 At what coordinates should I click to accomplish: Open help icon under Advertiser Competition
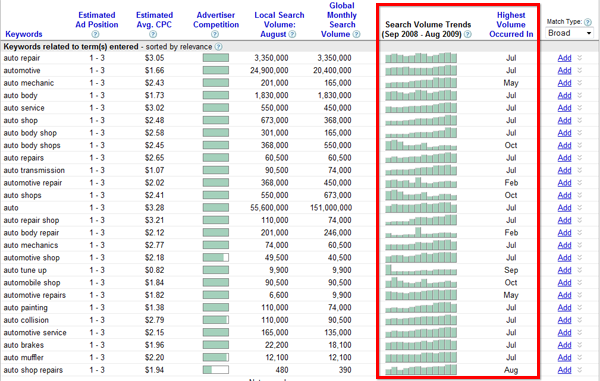pos(215,34)
